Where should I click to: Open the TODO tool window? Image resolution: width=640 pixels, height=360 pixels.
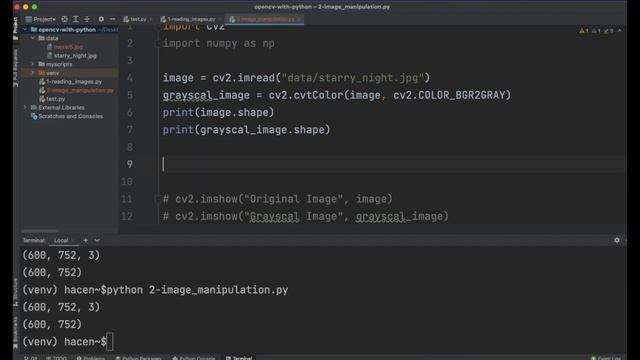pyautogui.click(x=56, y=358)
